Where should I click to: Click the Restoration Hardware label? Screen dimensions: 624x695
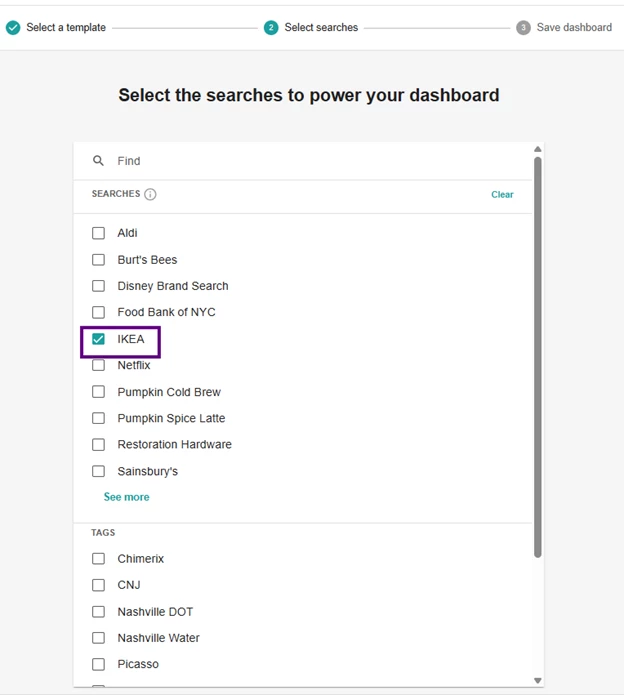[175, 445]
